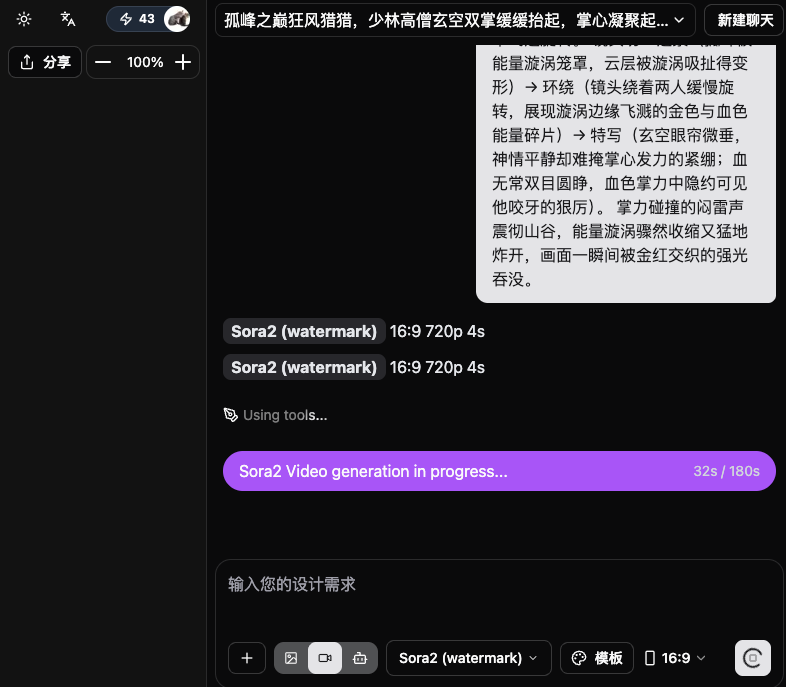Start a new chat with 新建聊天
Screen dimensions: 786x687
point(744,20)
